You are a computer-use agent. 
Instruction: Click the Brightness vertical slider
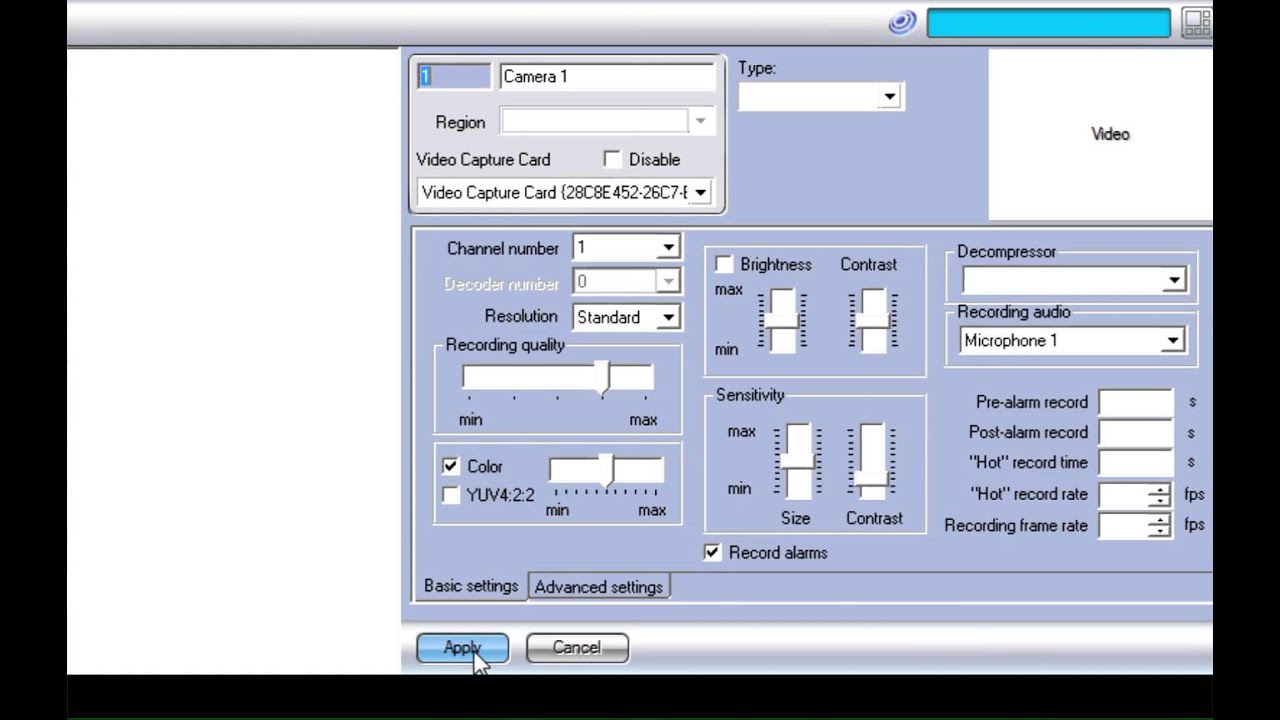tap(782, 320)
